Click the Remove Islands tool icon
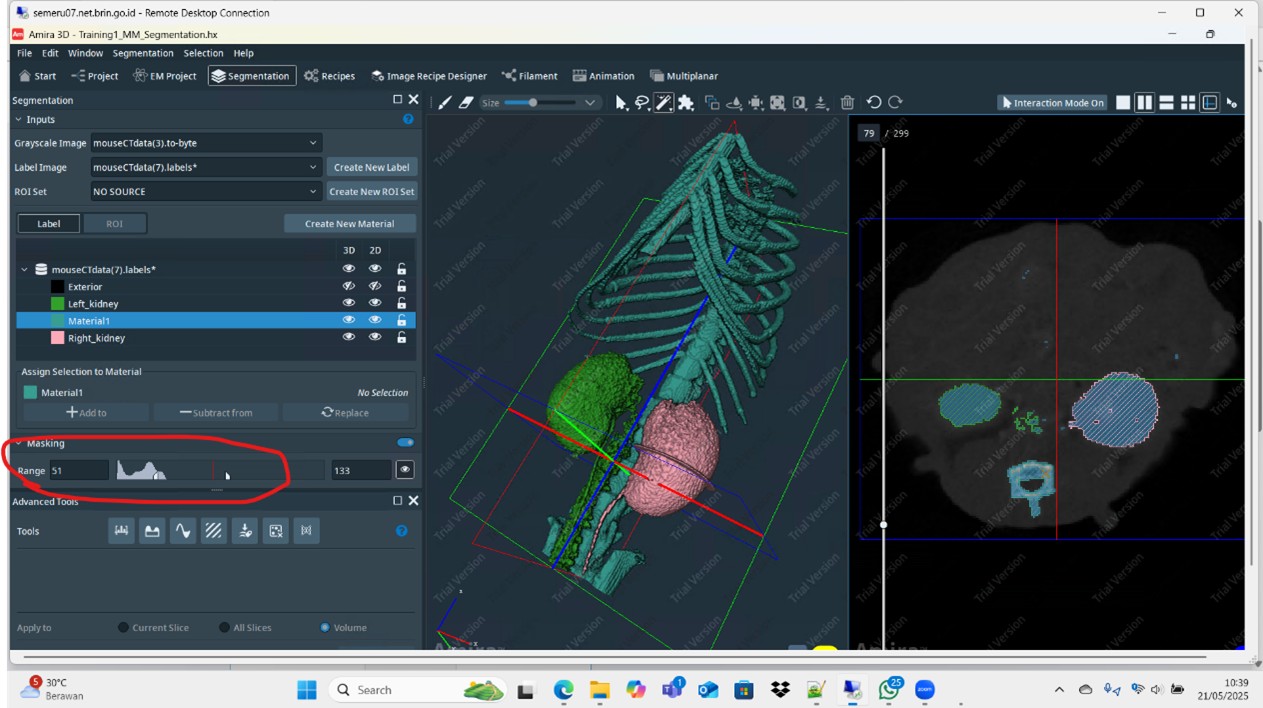 pos(276,531)
